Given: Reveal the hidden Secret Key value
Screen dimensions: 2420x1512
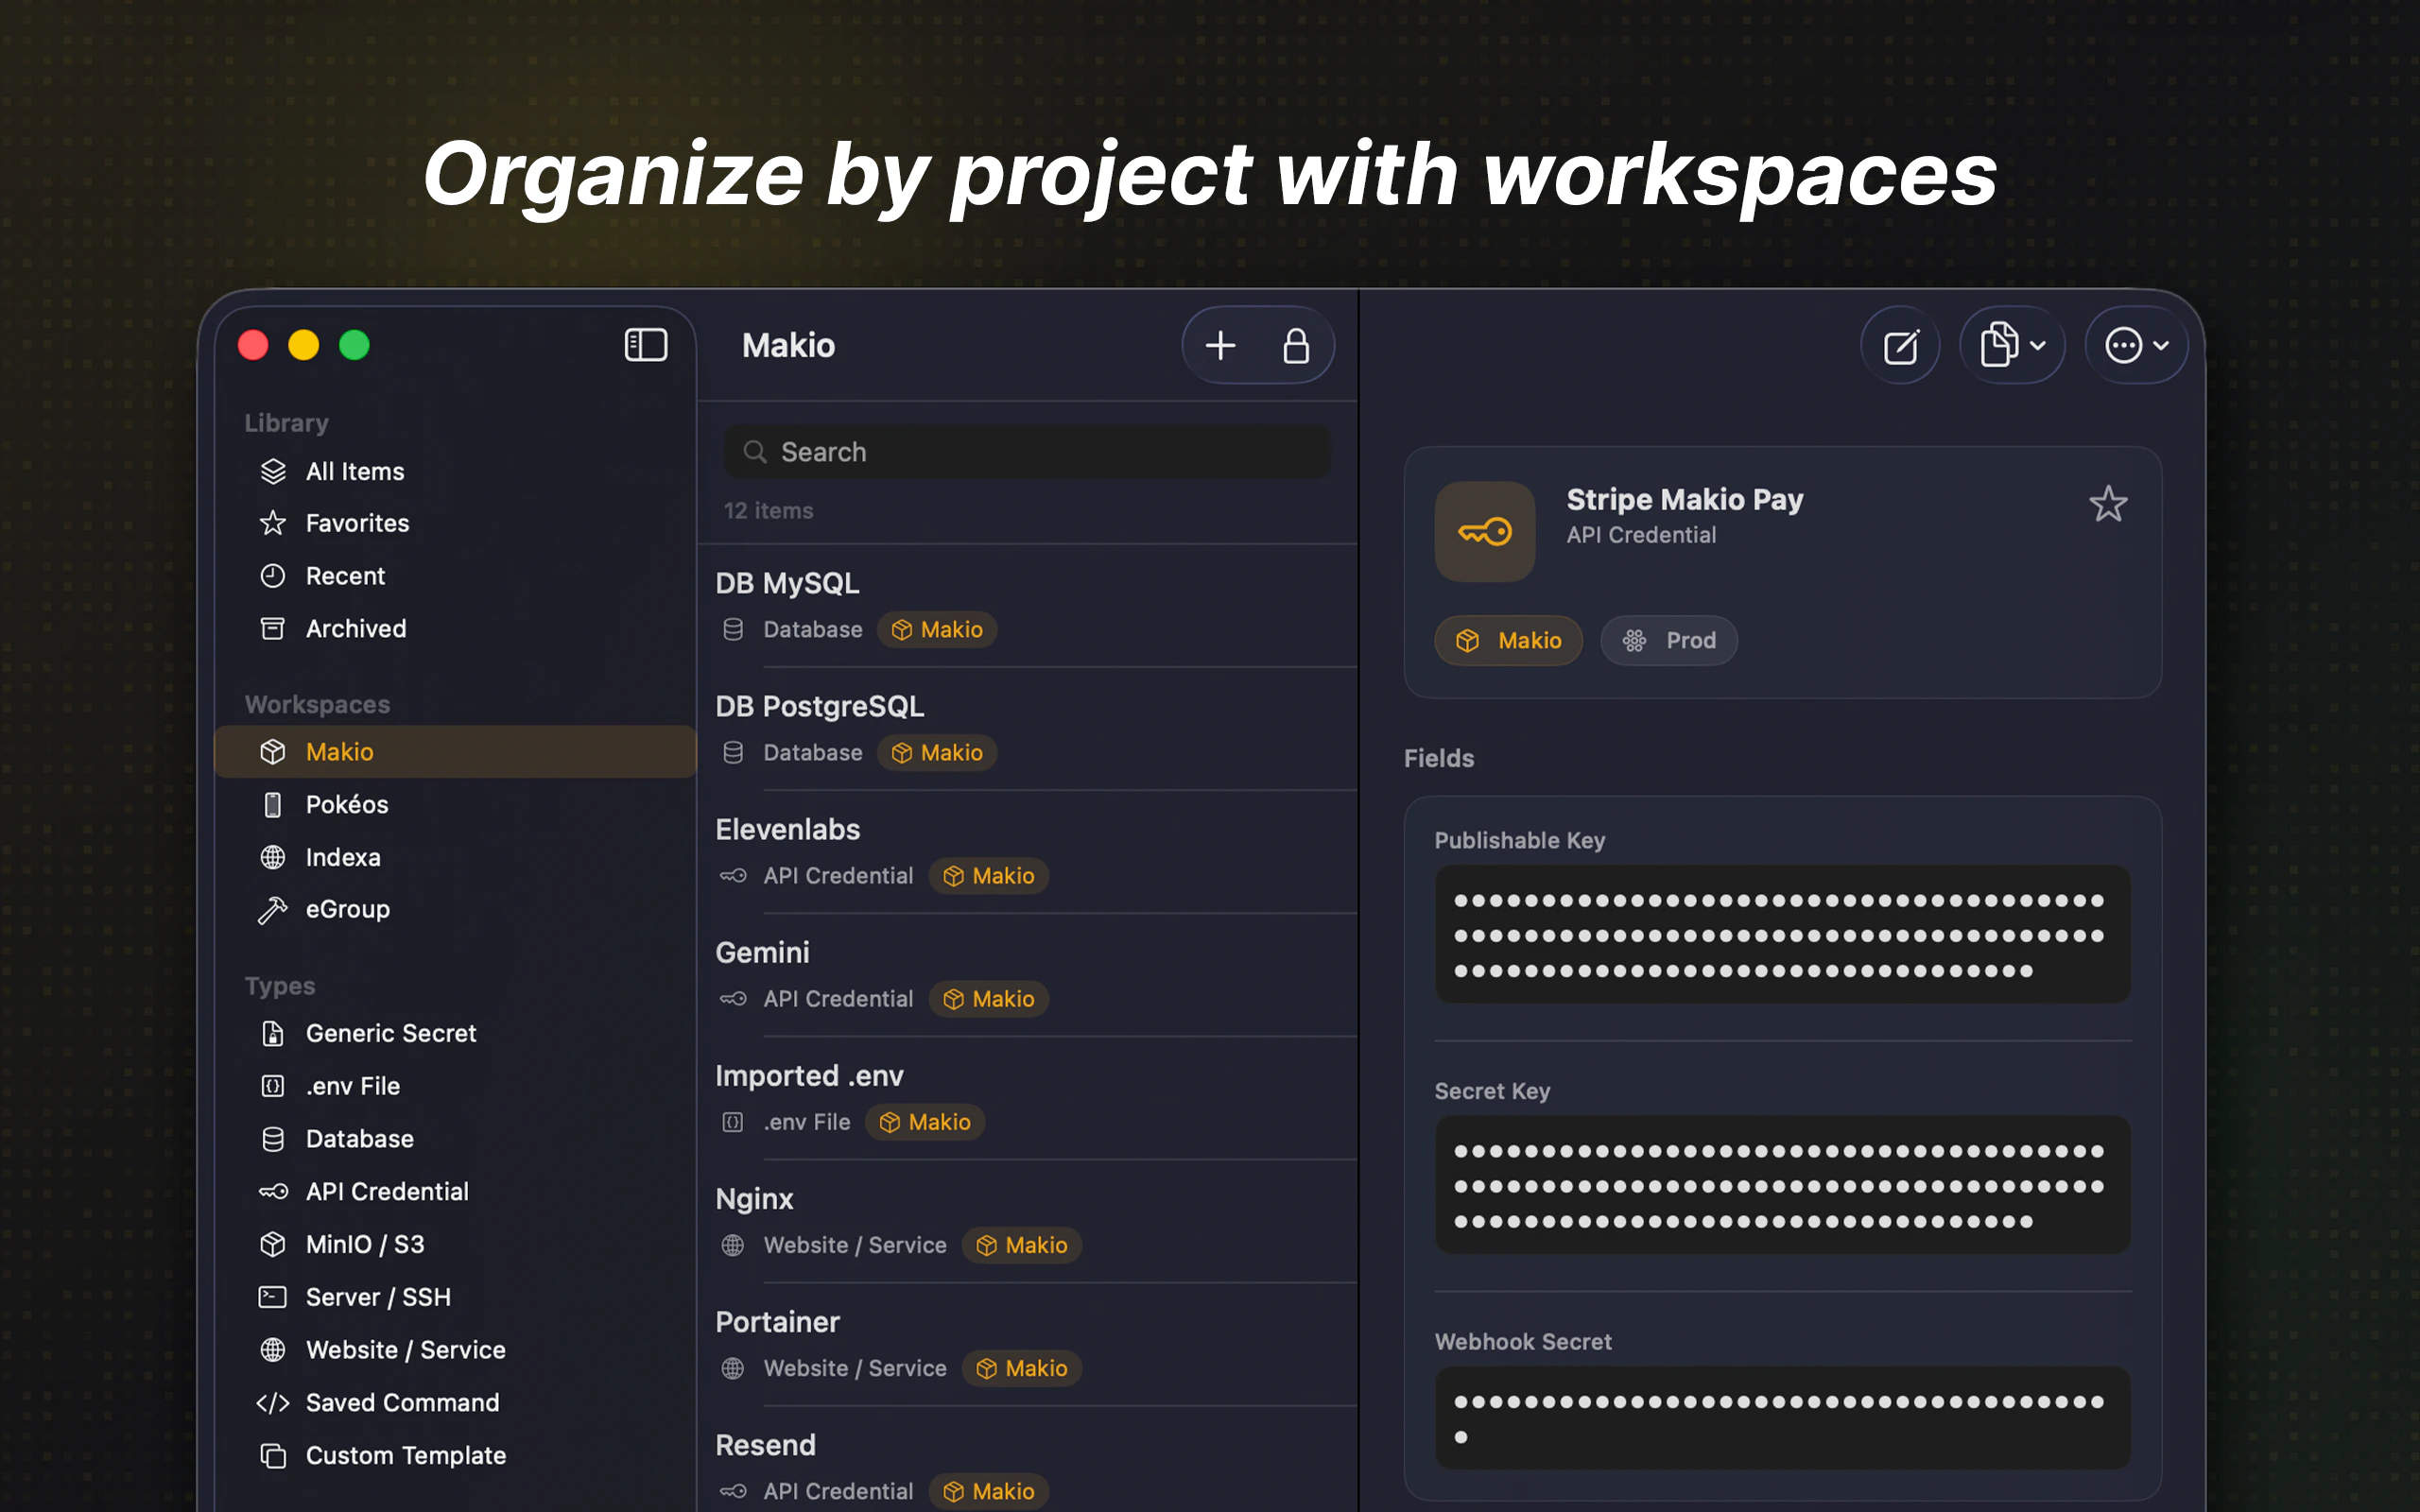Looking at the screenshot, I should [x=1780, y=1185].
